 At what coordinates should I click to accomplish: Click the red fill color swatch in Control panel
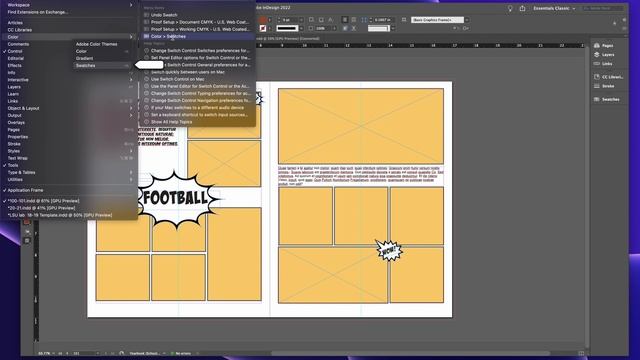click(263, 20)
